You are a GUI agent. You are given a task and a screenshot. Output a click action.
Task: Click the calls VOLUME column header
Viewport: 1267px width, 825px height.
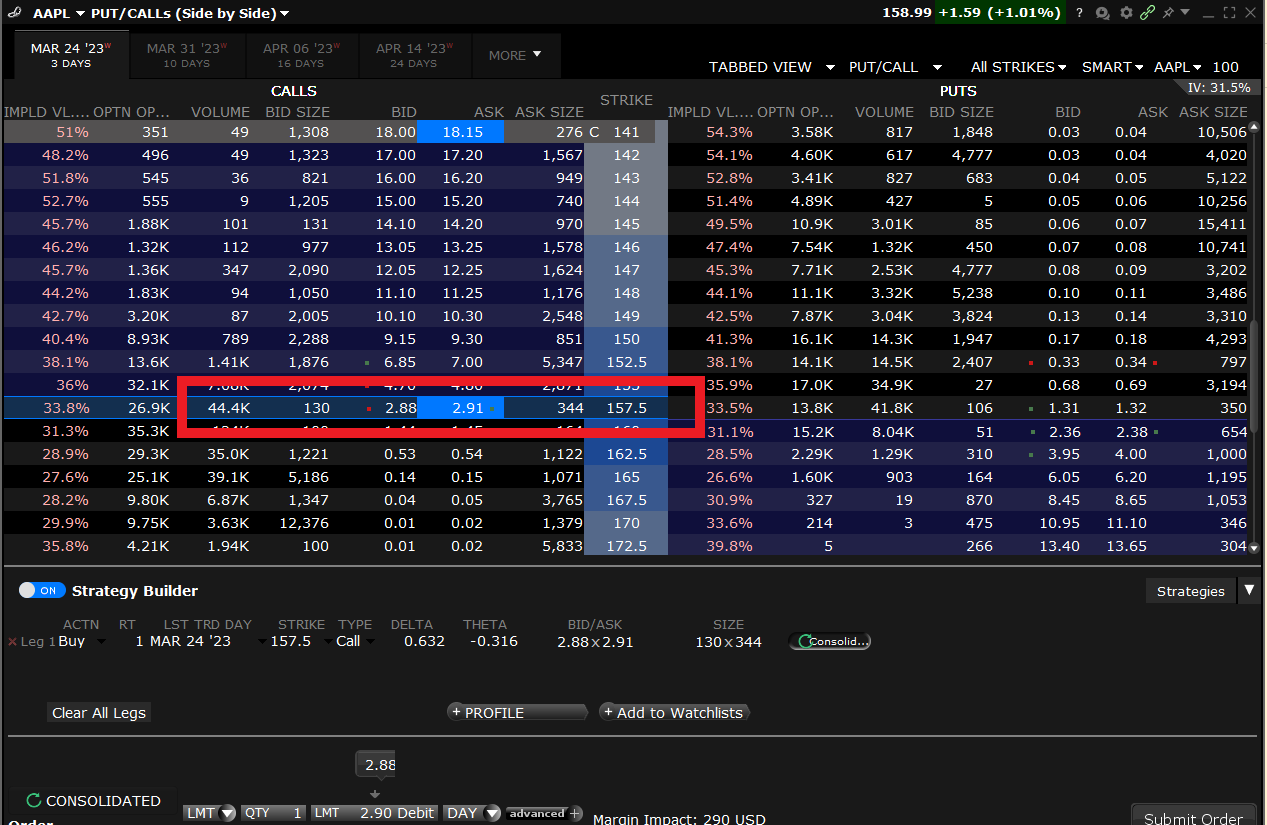(220, 112)
